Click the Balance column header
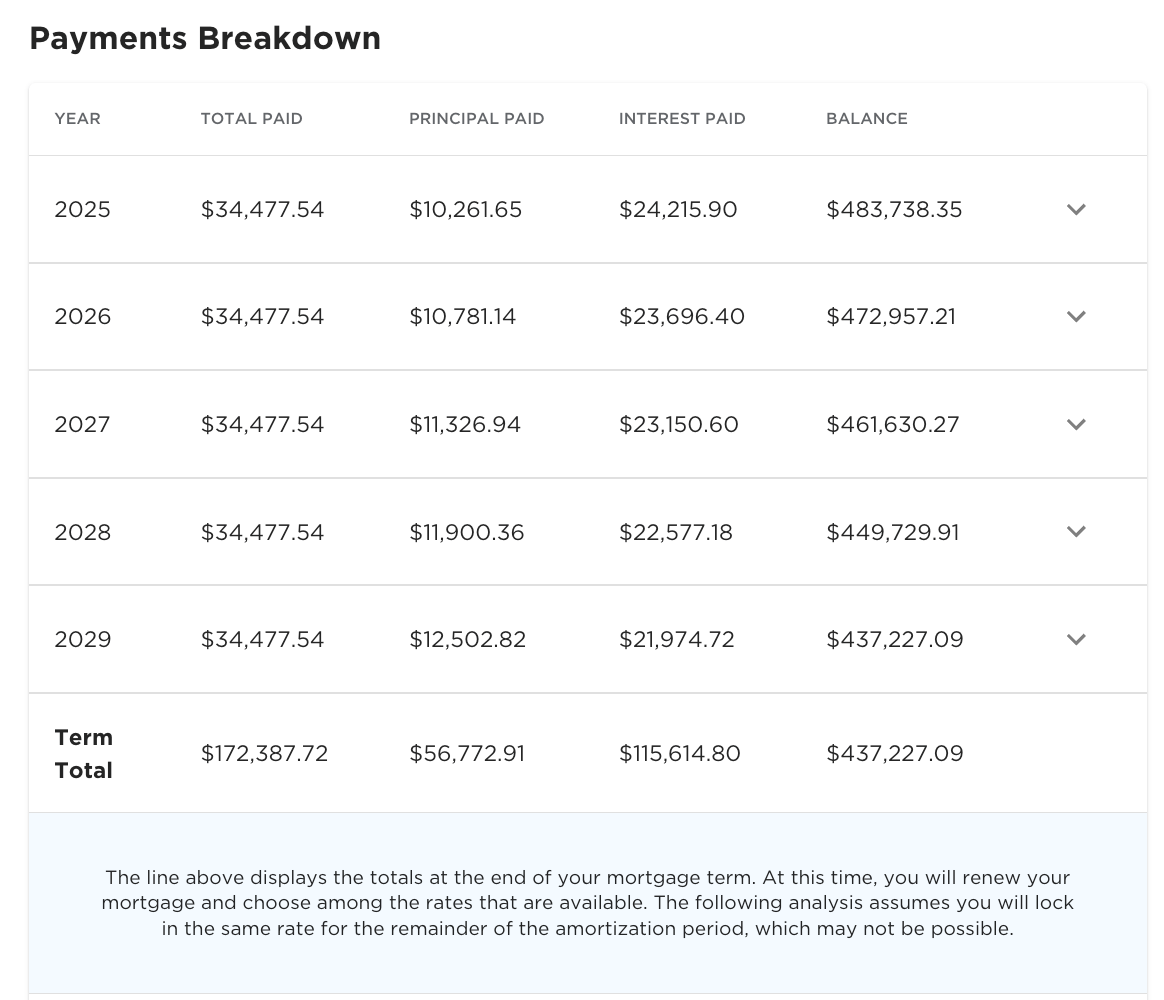Screen dimensions: 1164x1000 pos(867,119)
